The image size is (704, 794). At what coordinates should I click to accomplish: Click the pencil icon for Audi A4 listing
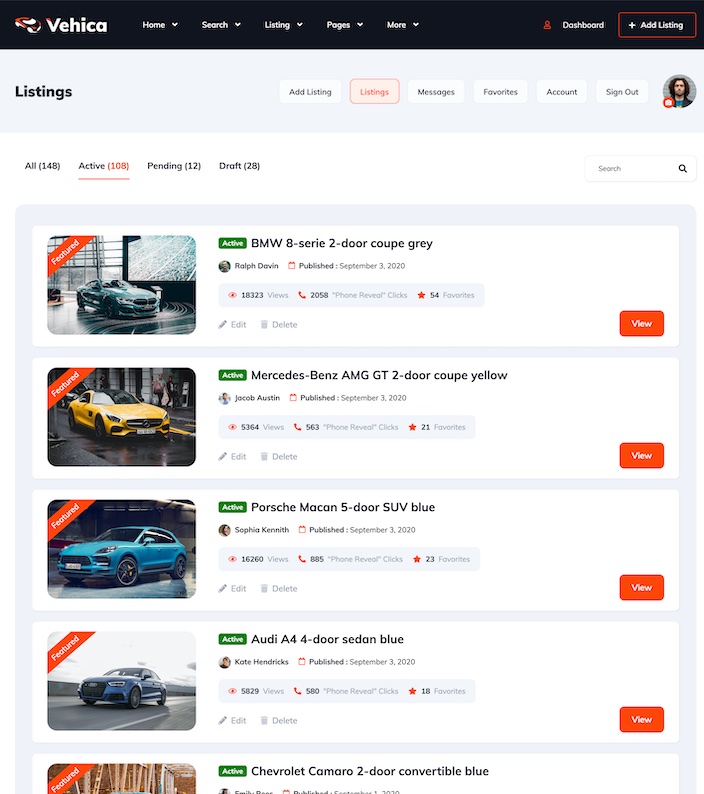[x=222, y=721]
